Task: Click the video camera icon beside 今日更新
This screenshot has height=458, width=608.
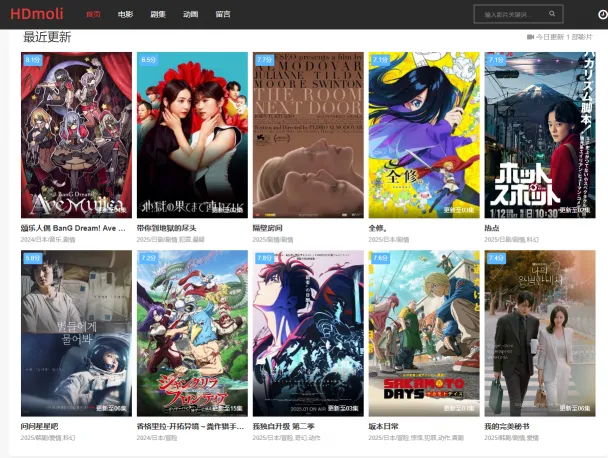Action: coord(530,37)
